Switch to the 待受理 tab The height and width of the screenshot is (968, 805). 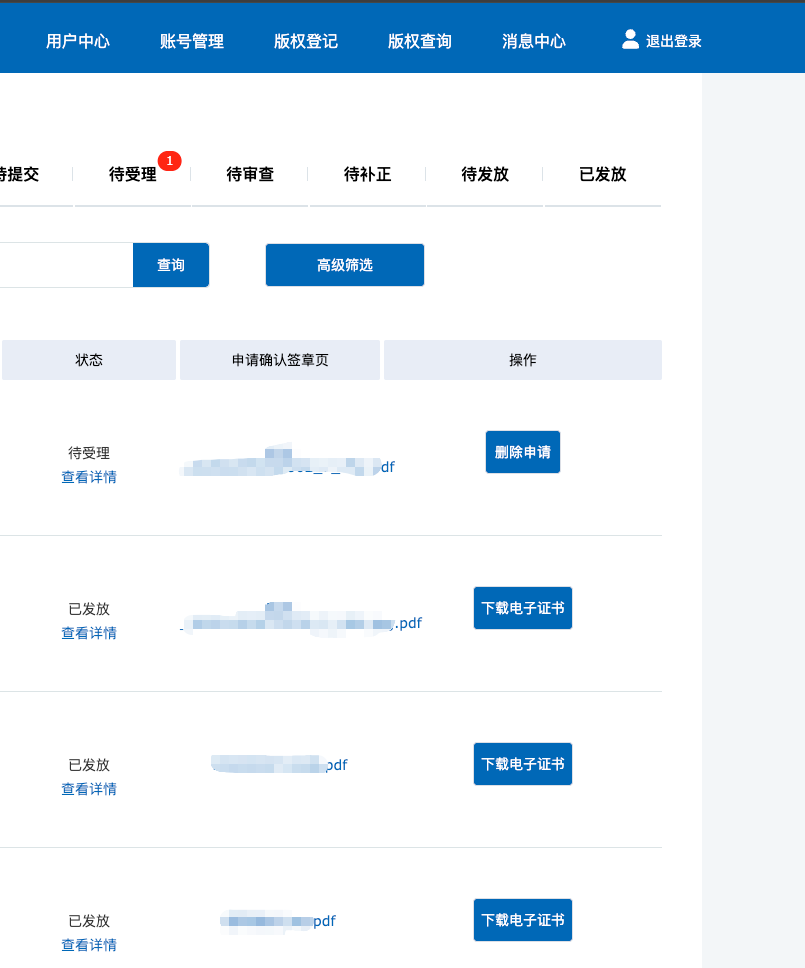point(133,174)
